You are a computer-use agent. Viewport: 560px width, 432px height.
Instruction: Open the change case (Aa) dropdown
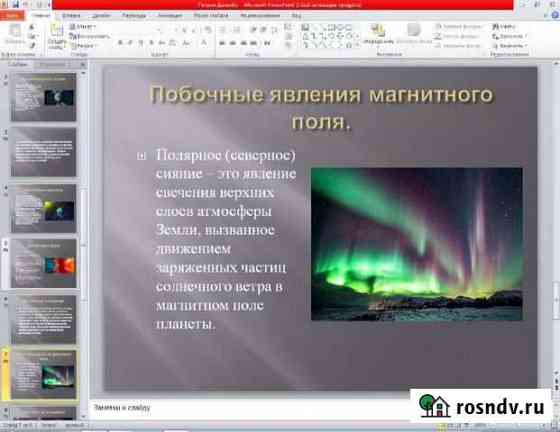pyautogui.click(x=186, y=43)
